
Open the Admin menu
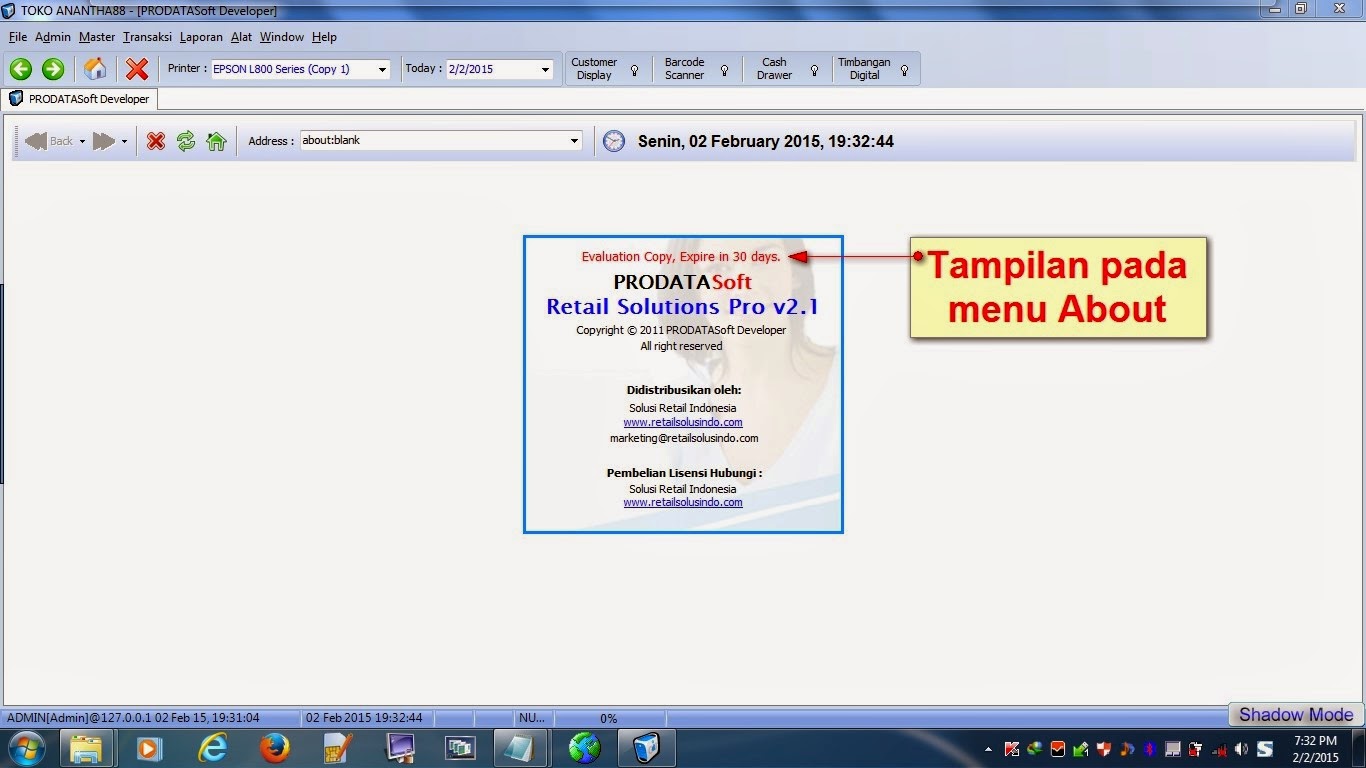53,37
